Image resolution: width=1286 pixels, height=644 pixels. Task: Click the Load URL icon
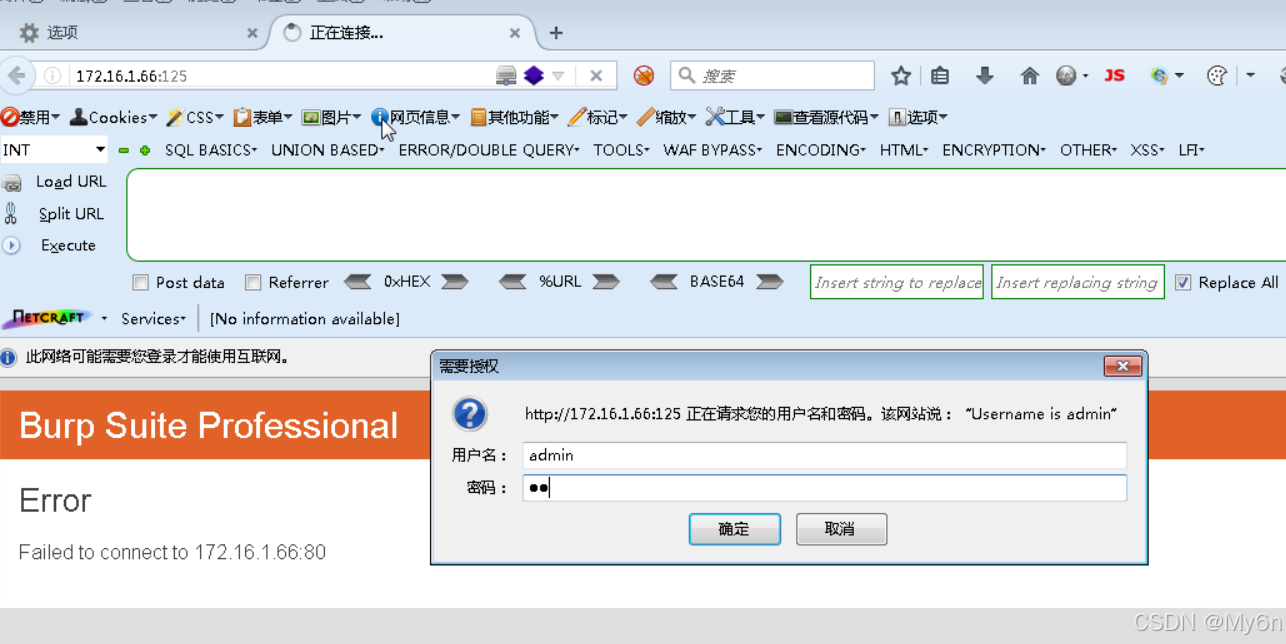coord(12,182)
